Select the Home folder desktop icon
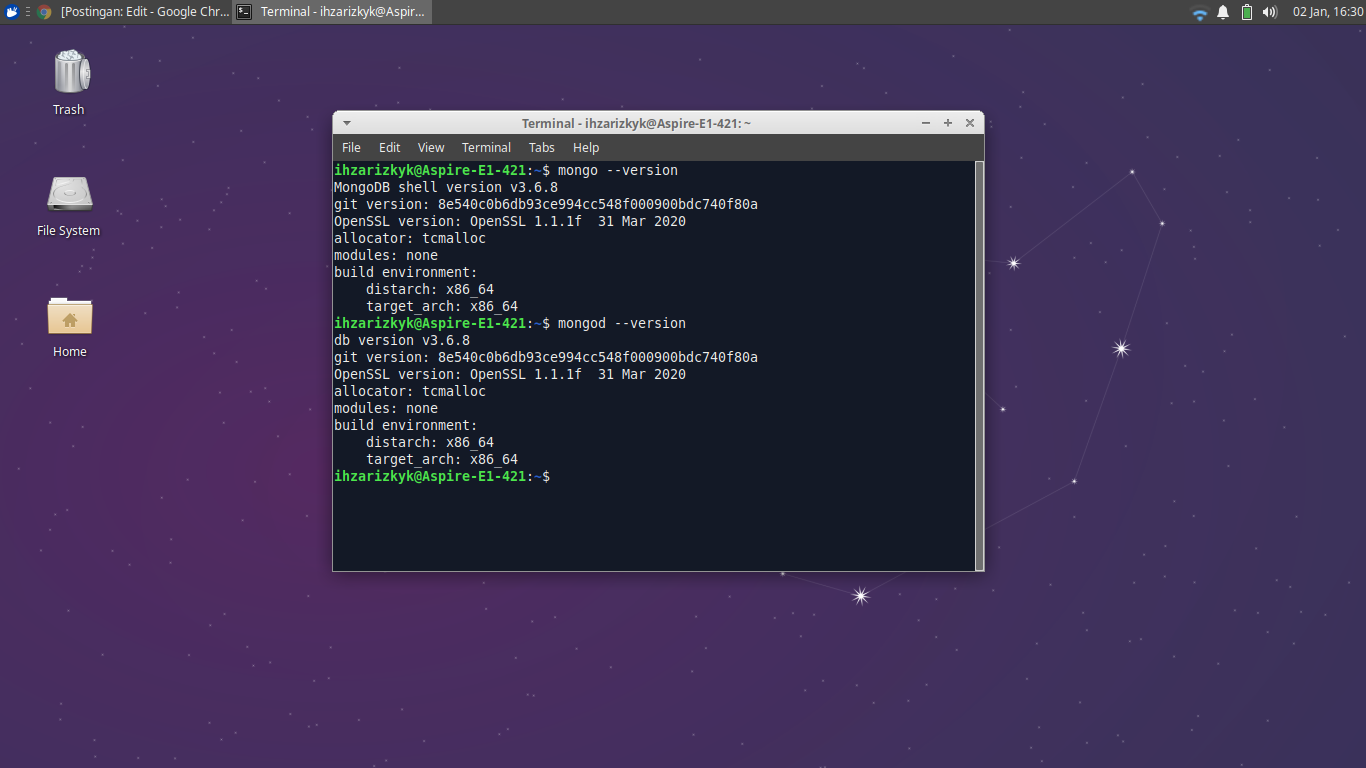The height and width of the screenshot is (768, 1366). coord(69,326)
